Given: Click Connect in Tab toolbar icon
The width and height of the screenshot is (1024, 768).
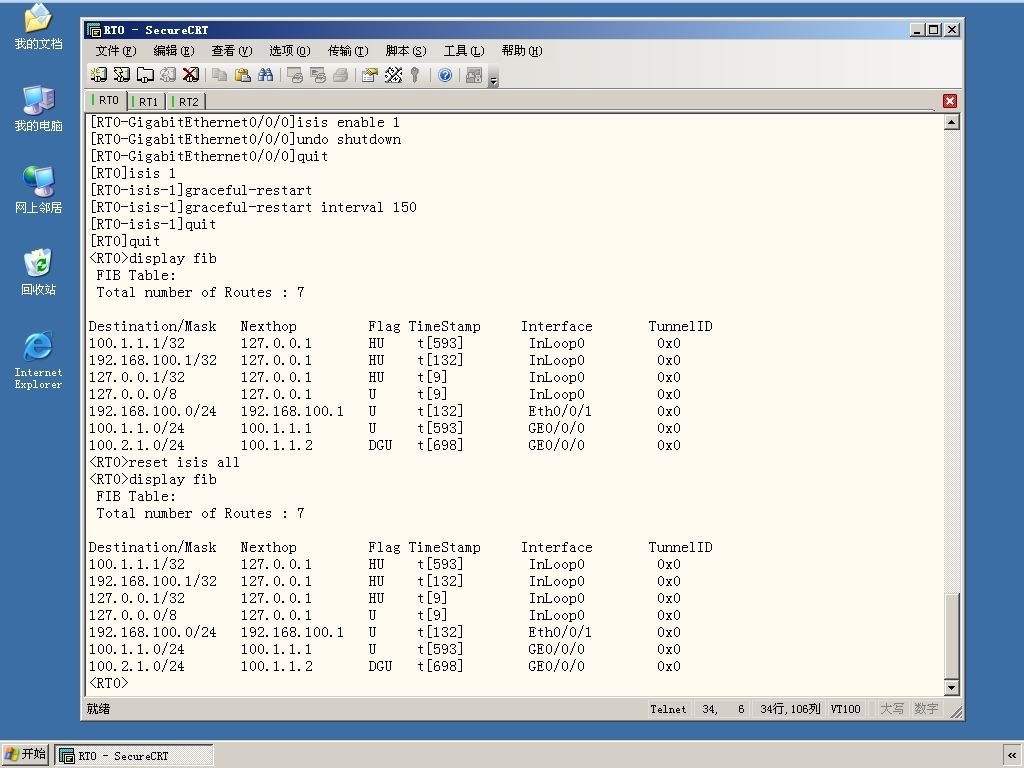Looking at the screenshot, I should pos(144,75).
